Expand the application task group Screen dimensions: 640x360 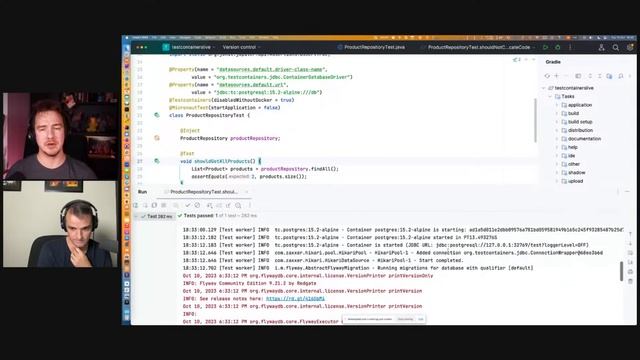[556, 105]
